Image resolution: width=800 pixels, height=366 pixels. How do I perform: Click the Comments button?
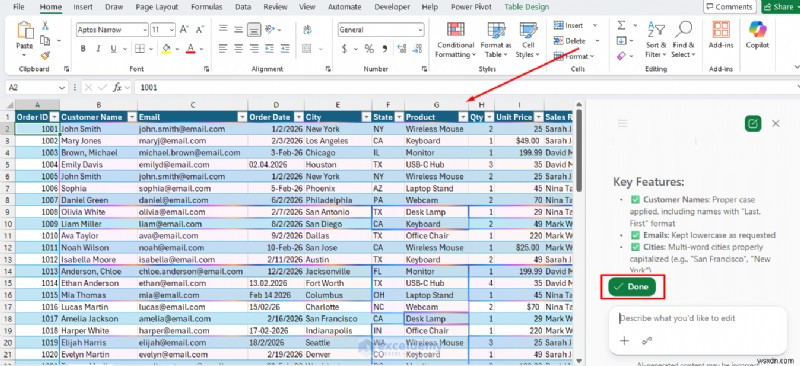[x=729, y=7]
